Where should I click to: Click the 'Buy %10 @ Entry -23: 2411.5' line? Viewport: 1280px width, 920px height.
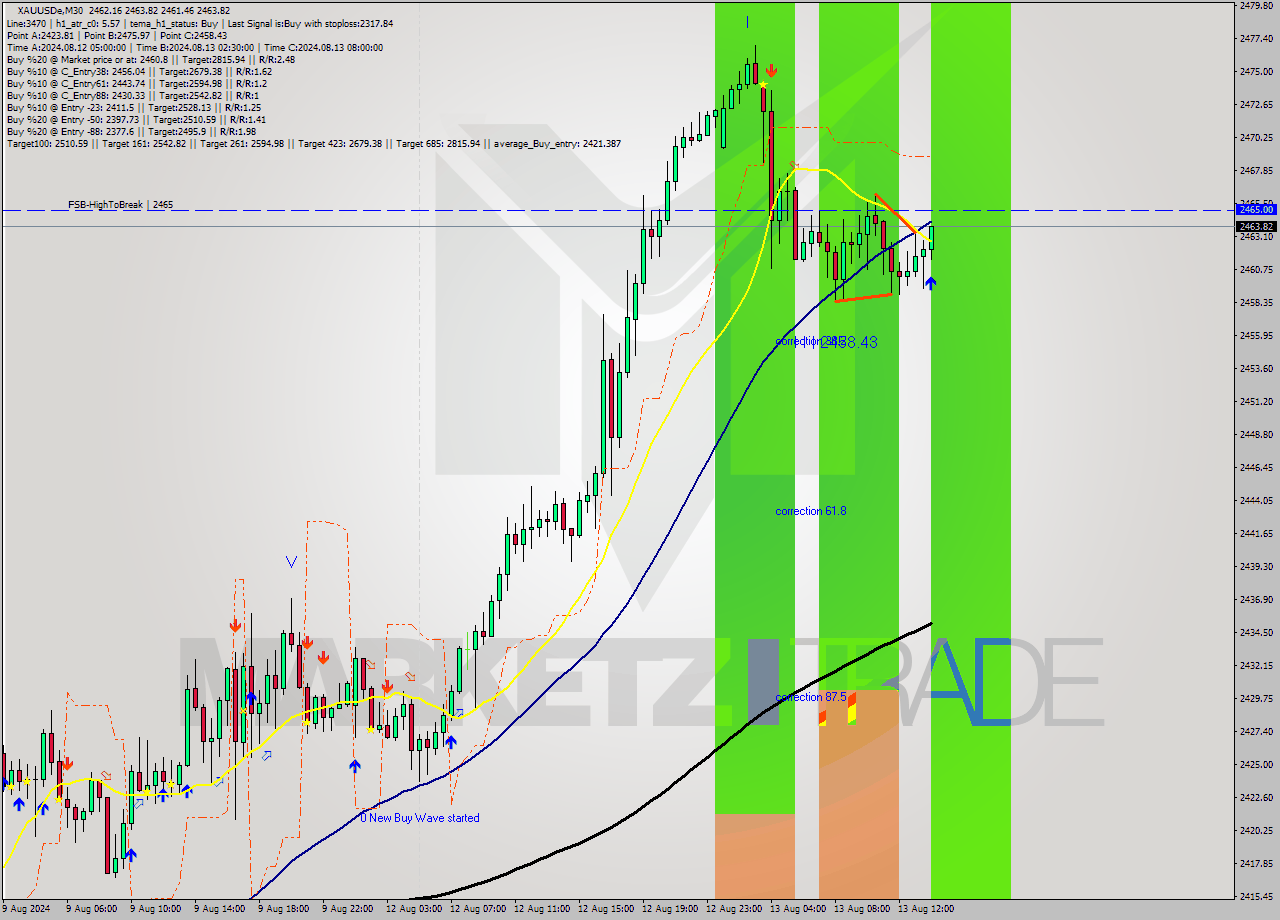(134, 107)
